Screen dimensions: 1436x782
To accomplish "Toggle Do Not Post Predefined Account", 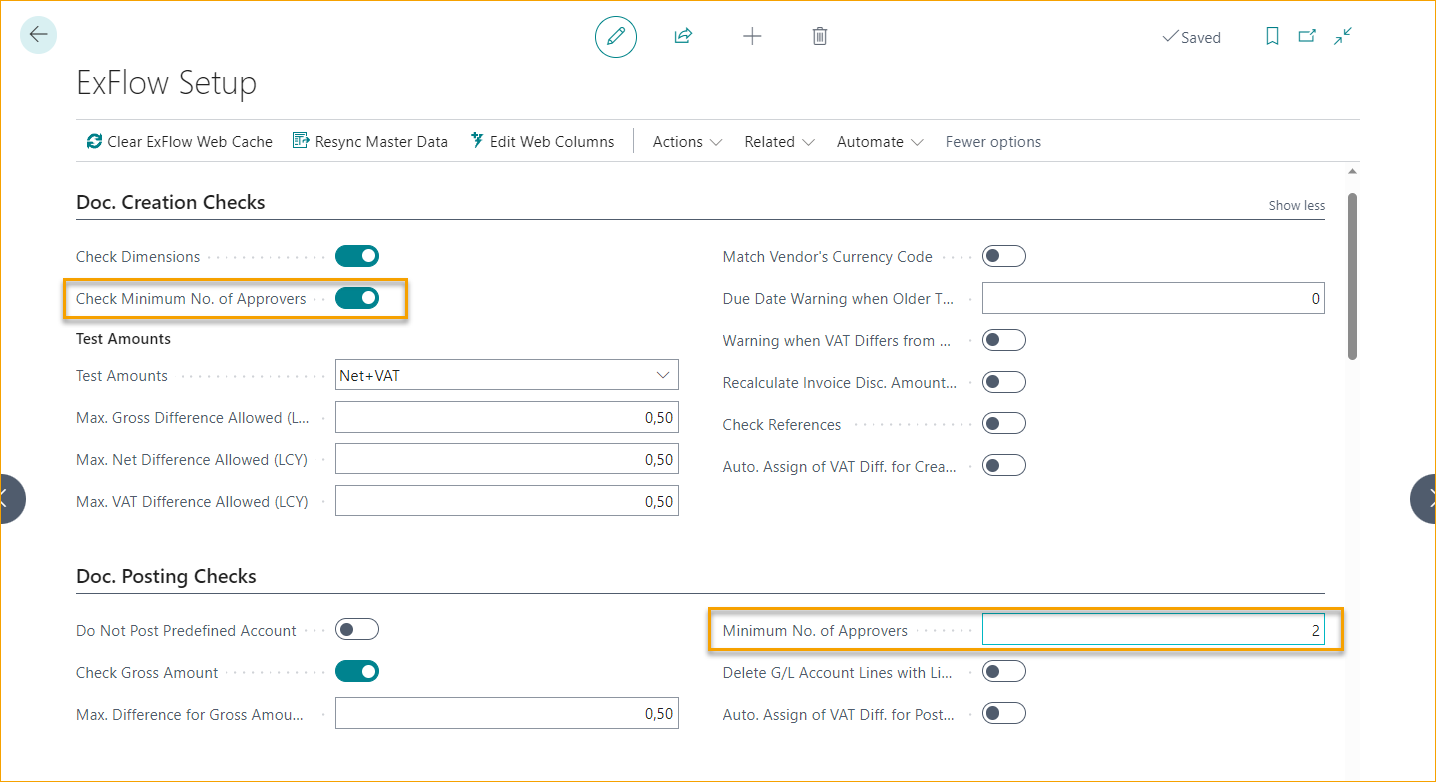I will pos(357,630).
